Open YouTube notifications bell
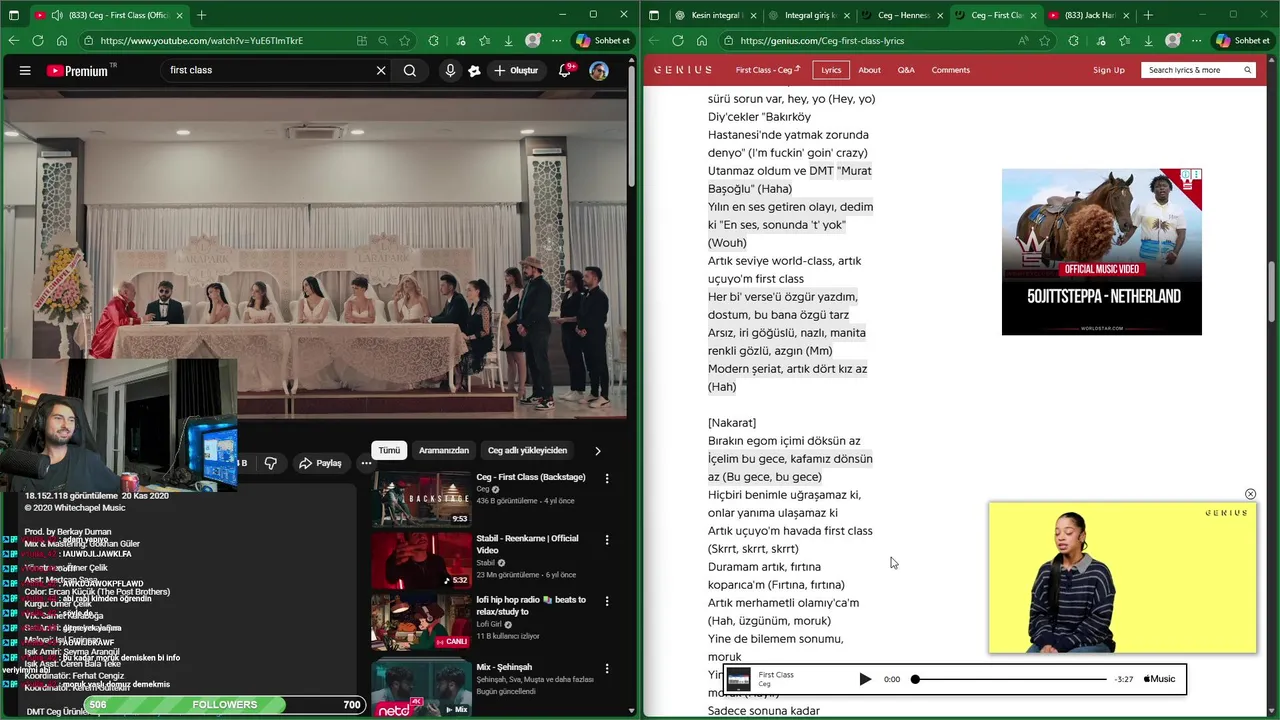 [565, 71]
